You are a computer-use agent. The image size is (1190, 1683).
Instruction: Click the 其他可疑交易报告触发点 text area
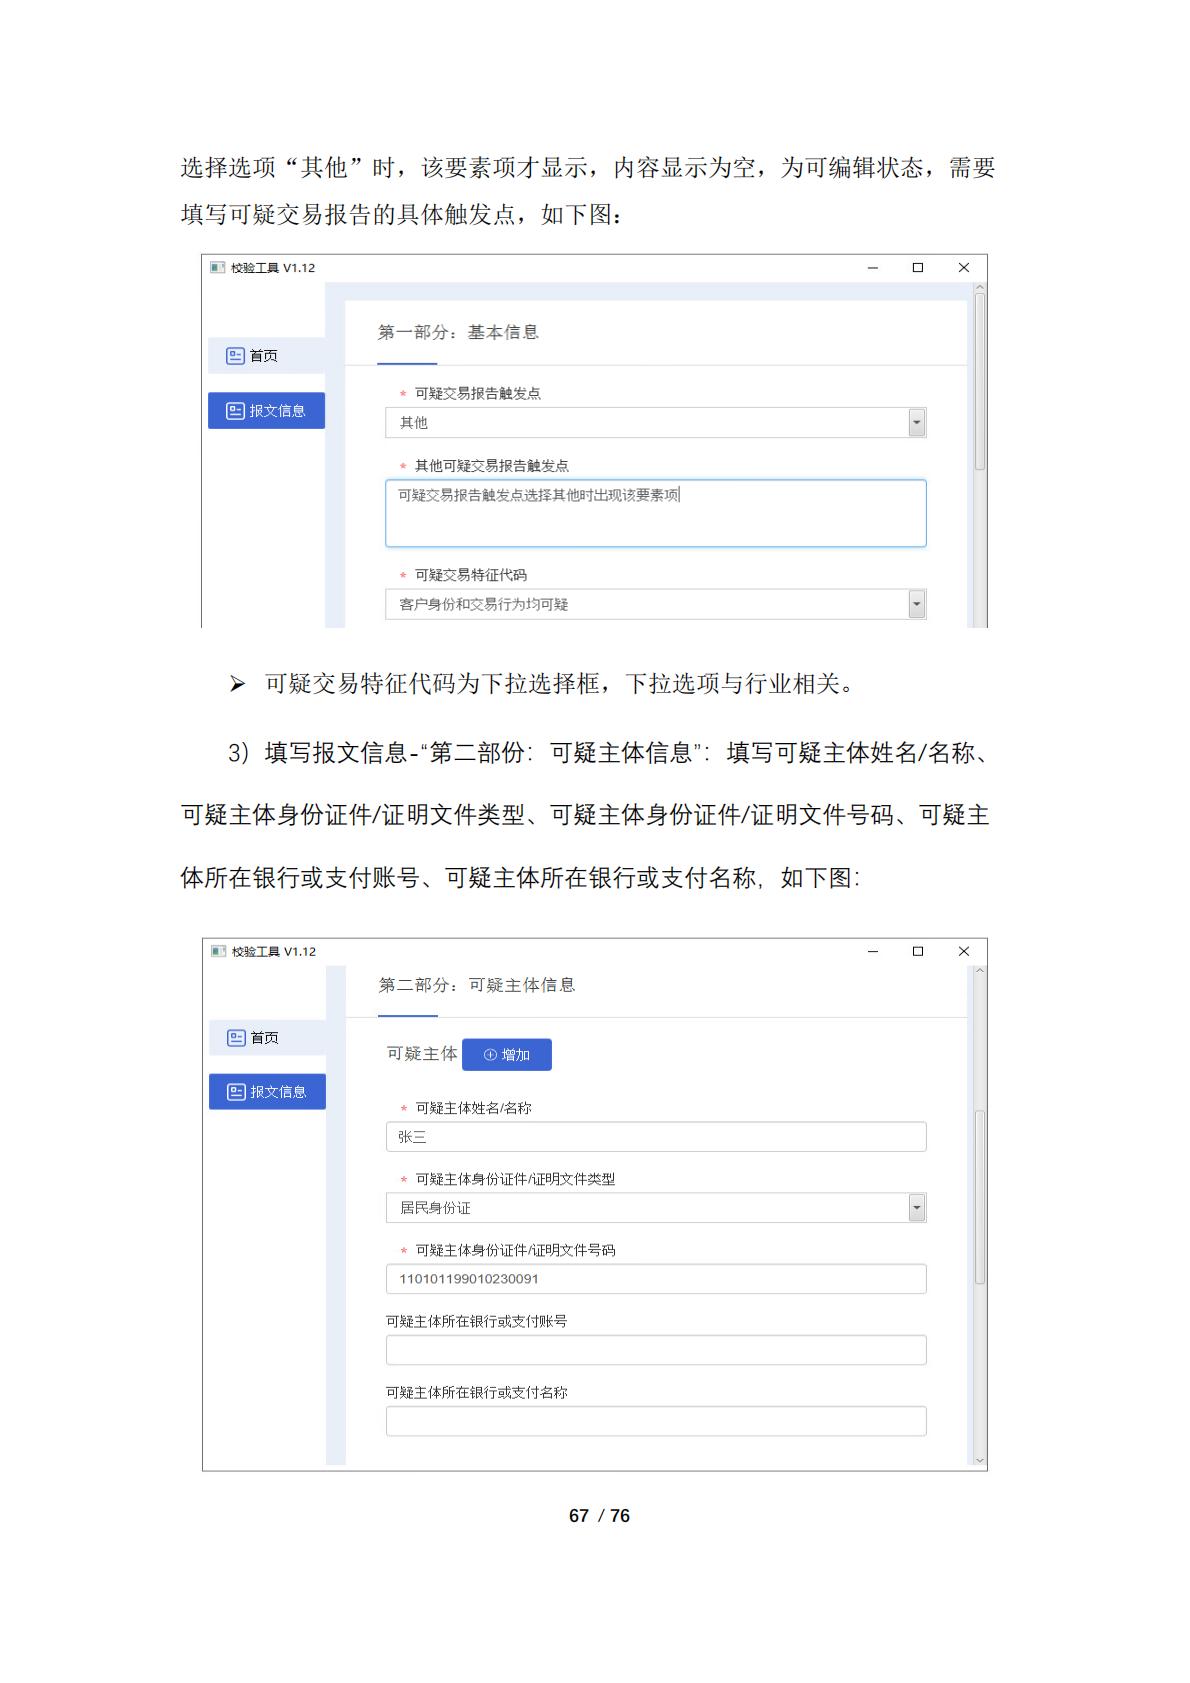655,513
